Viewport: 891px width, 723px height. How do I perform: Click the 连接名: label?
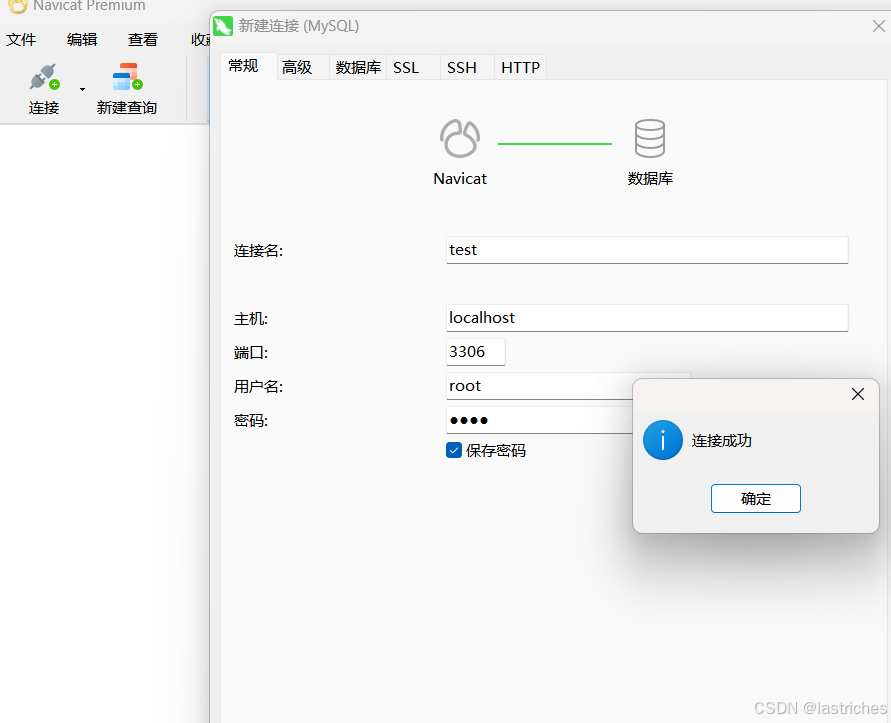259,251
